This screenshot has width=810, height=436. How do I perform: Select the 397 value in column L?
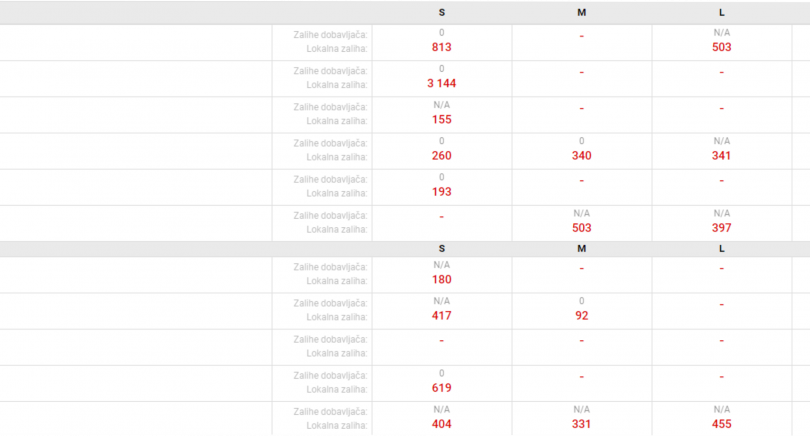(x=722, y=228)
